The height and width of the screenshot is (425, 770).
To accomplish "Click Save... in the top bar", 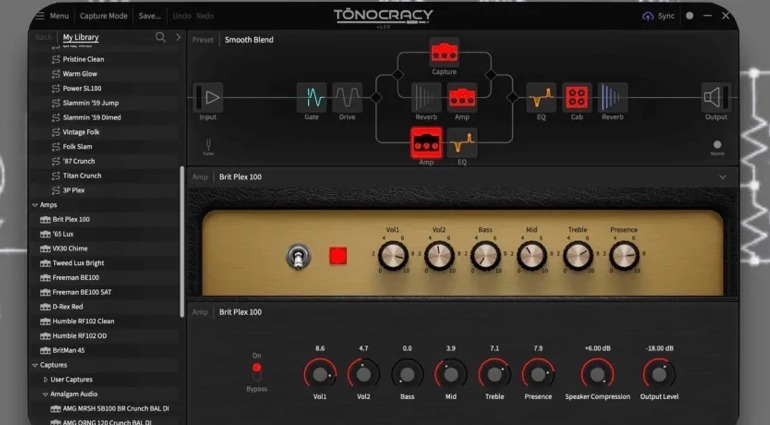I will tap(149, 16).
